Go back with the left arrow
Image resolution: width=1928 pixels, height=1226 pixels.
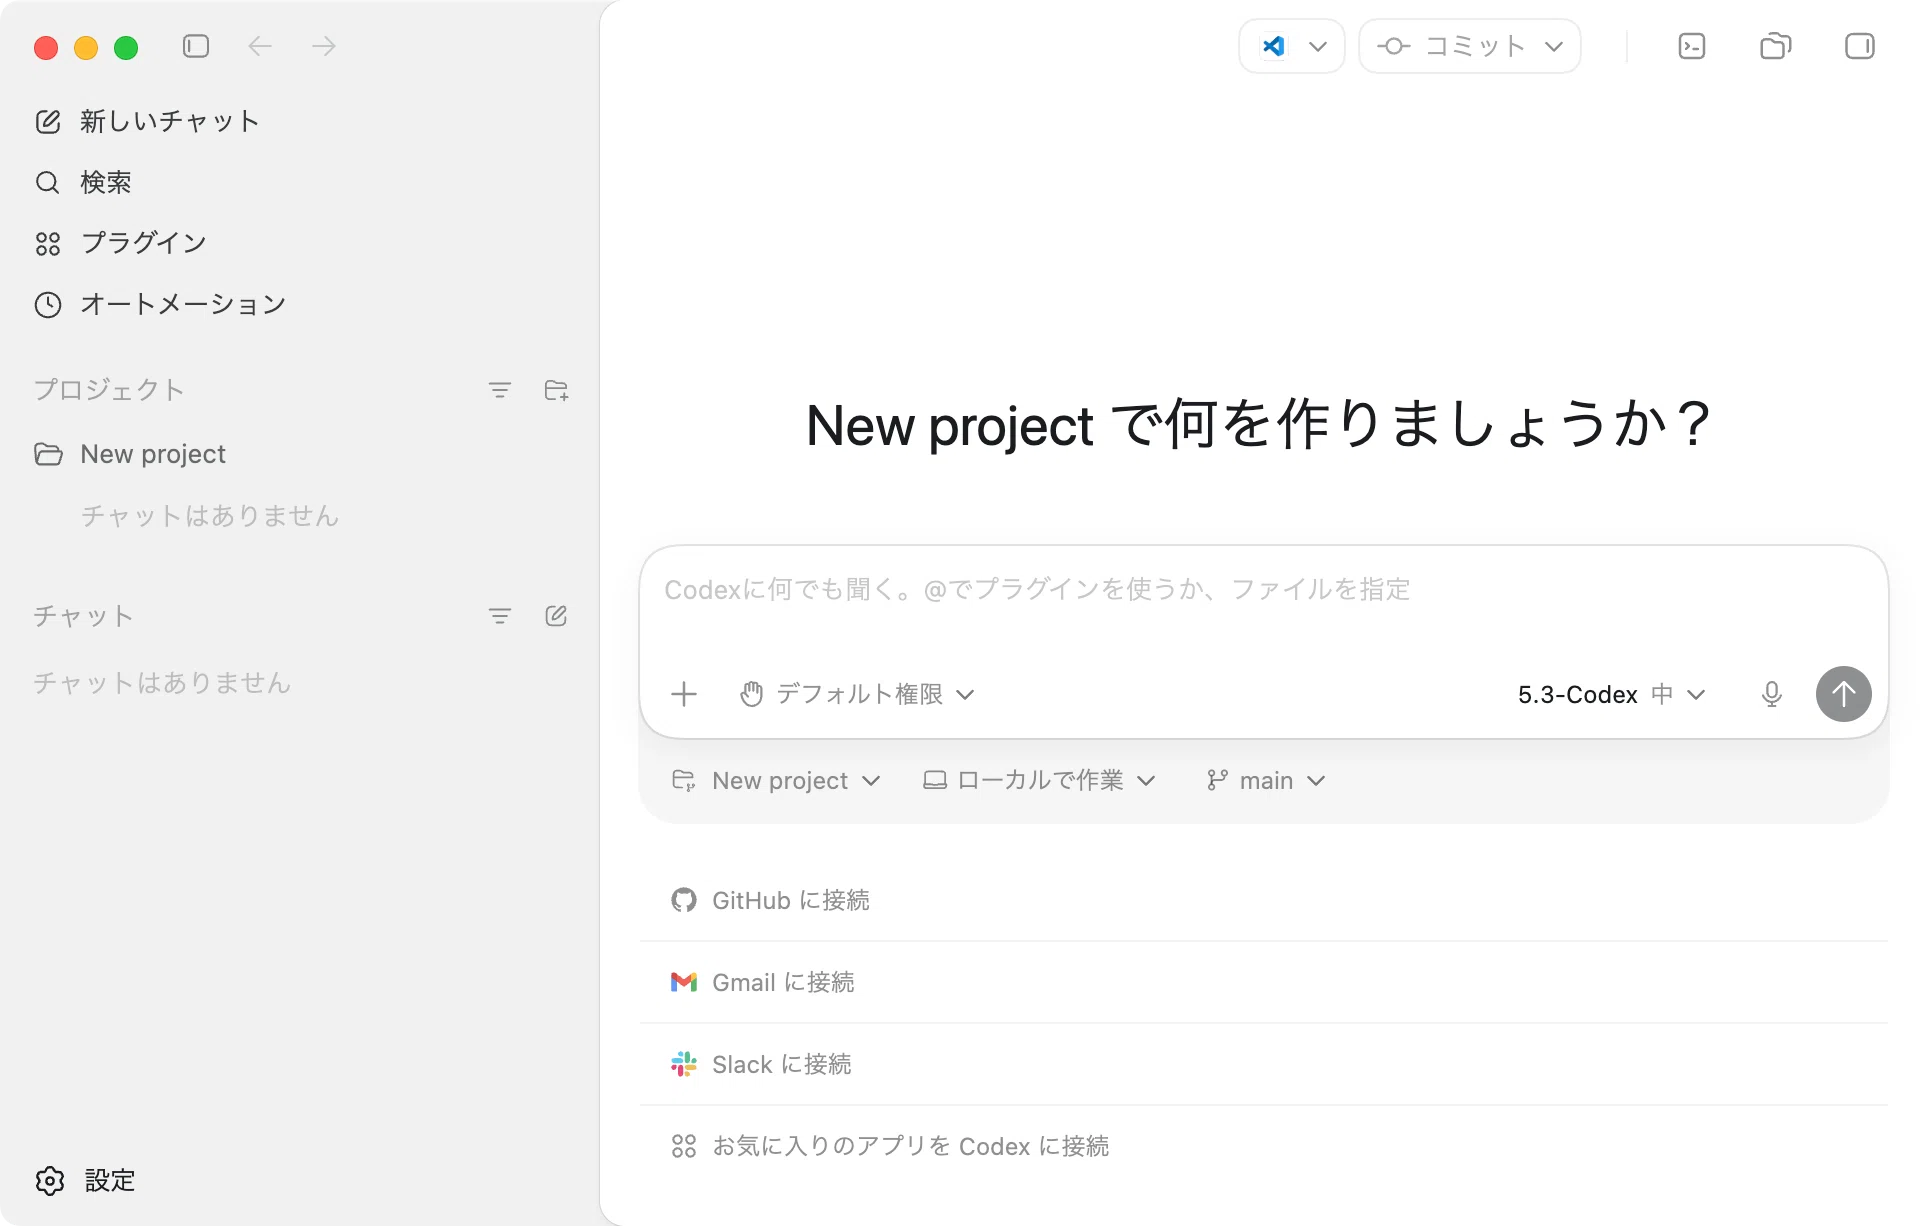coord(260,46)
